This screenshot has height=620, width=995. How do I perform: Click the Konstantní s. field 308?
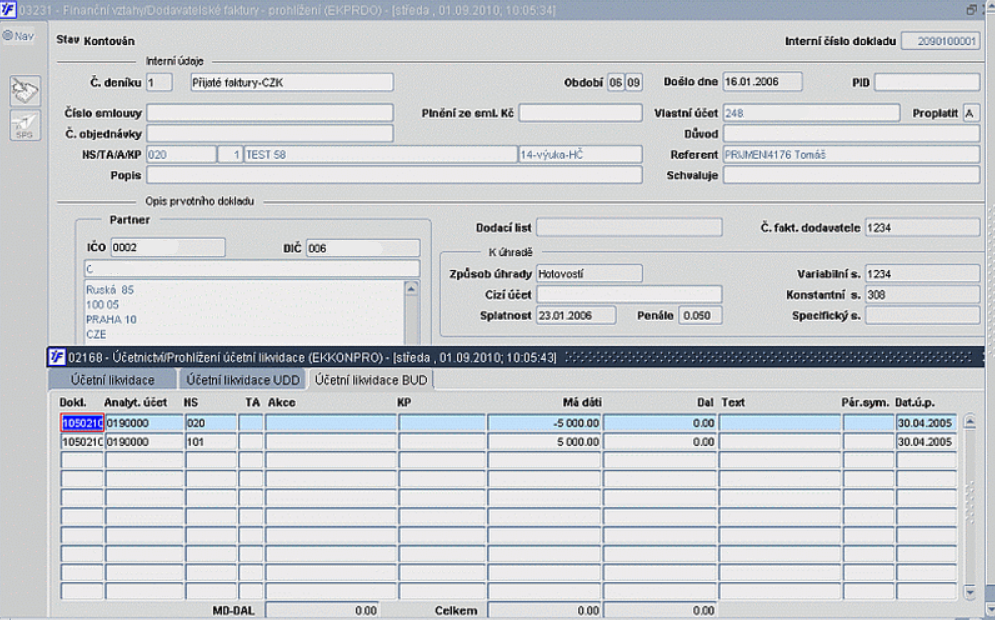923,294
